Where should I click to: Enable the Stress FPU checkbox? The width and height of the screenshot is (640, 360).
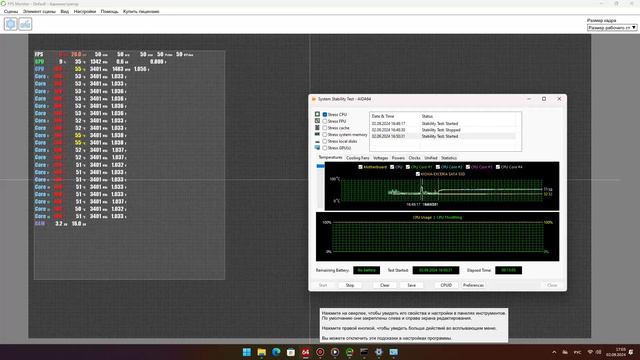coord(325,121)
